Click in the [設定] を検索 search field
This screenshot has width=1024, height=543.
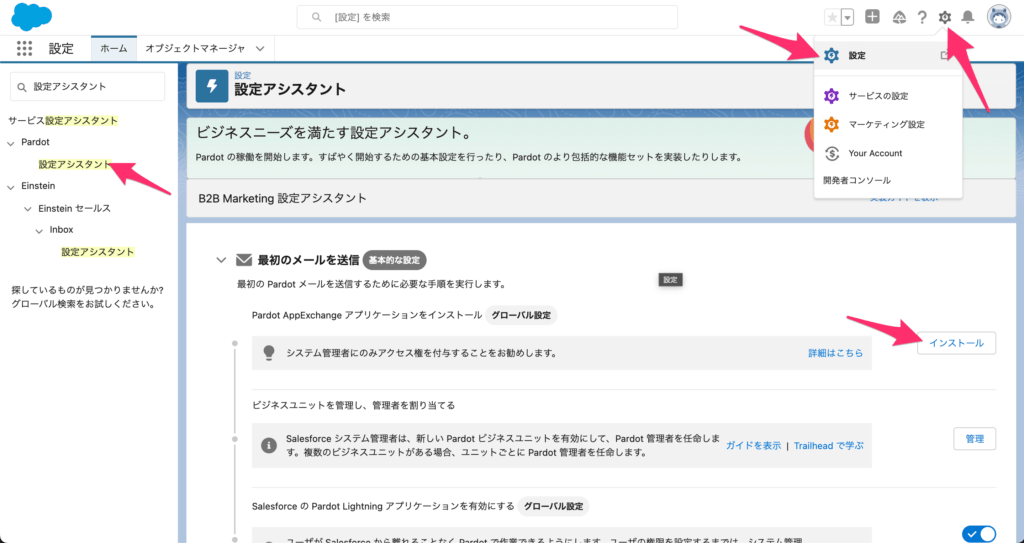pyautogui.click(x=487, y=17)
